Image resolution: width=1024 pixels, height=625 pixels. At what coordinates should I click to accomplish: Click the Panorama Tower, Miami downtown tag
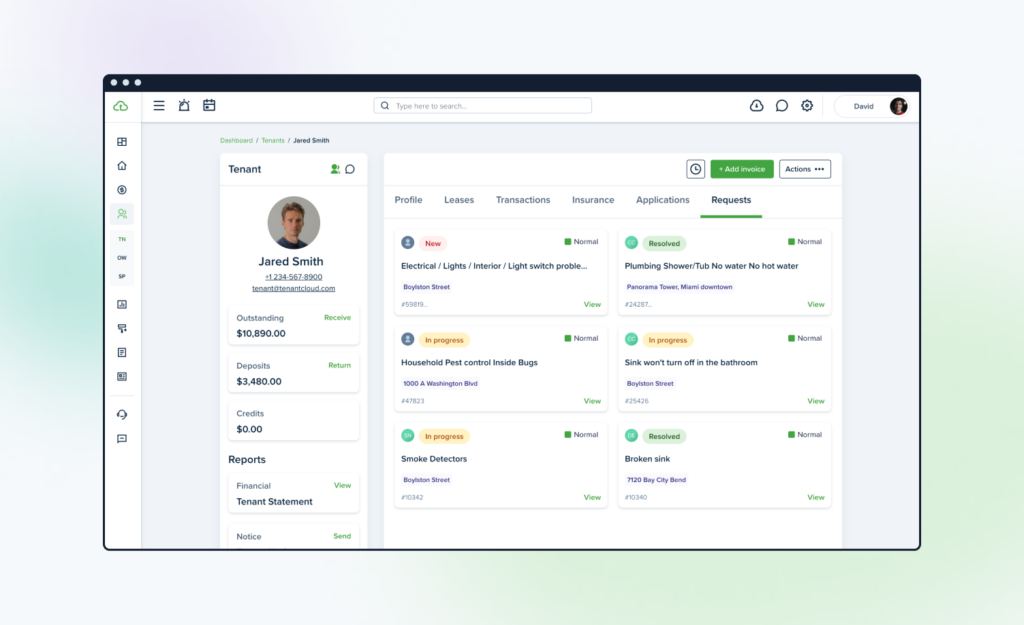point(679,287)
